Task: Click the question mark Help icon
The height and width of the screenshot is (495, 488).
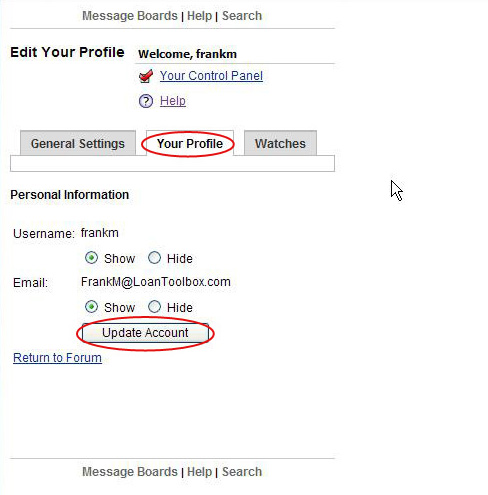Action: coord(146,101)
